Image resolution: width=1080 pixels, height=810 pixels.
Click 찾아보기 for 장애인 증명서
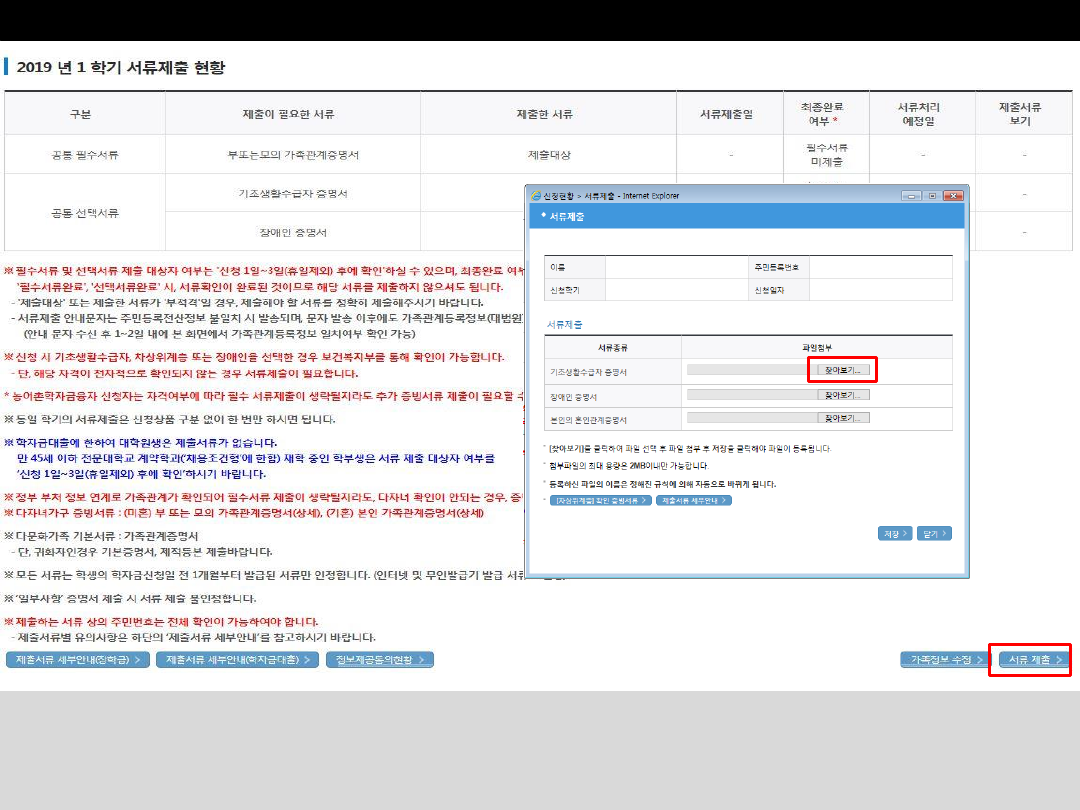click(844, 395)
